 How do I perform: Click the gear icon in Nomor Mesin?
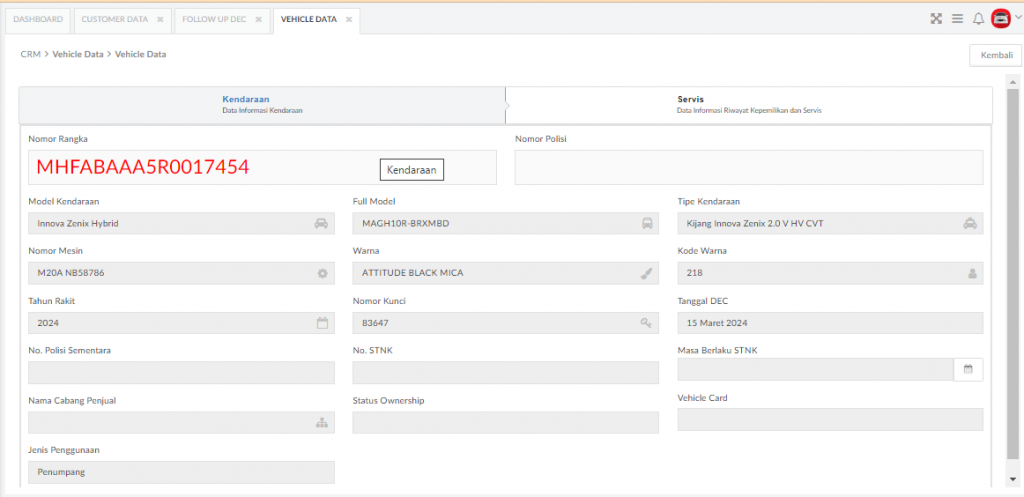[322, 274]
